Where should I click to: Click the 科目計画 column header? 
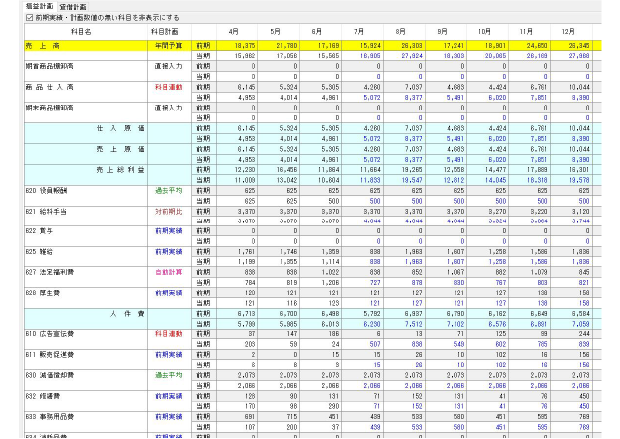click(x=166, y=32)
